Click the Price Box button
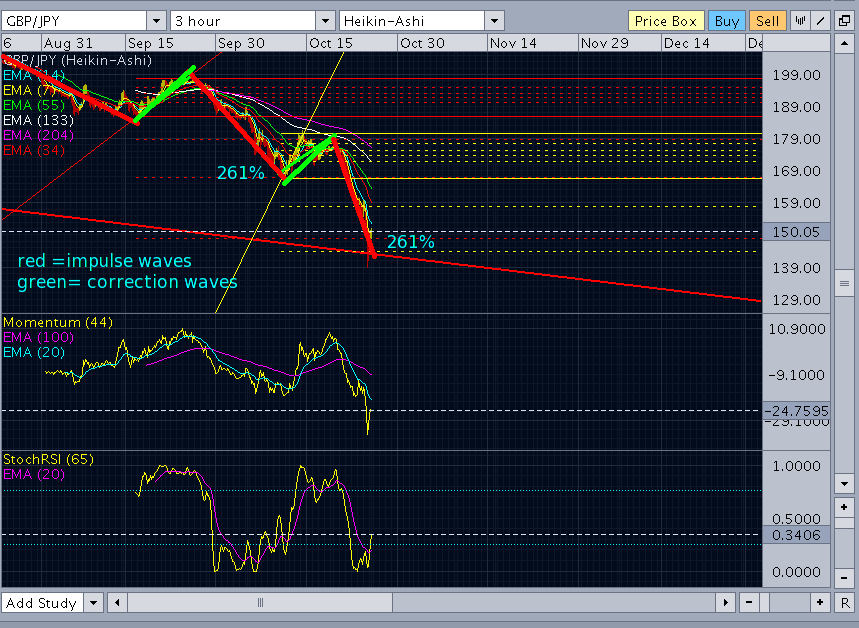 click(666, 21)
